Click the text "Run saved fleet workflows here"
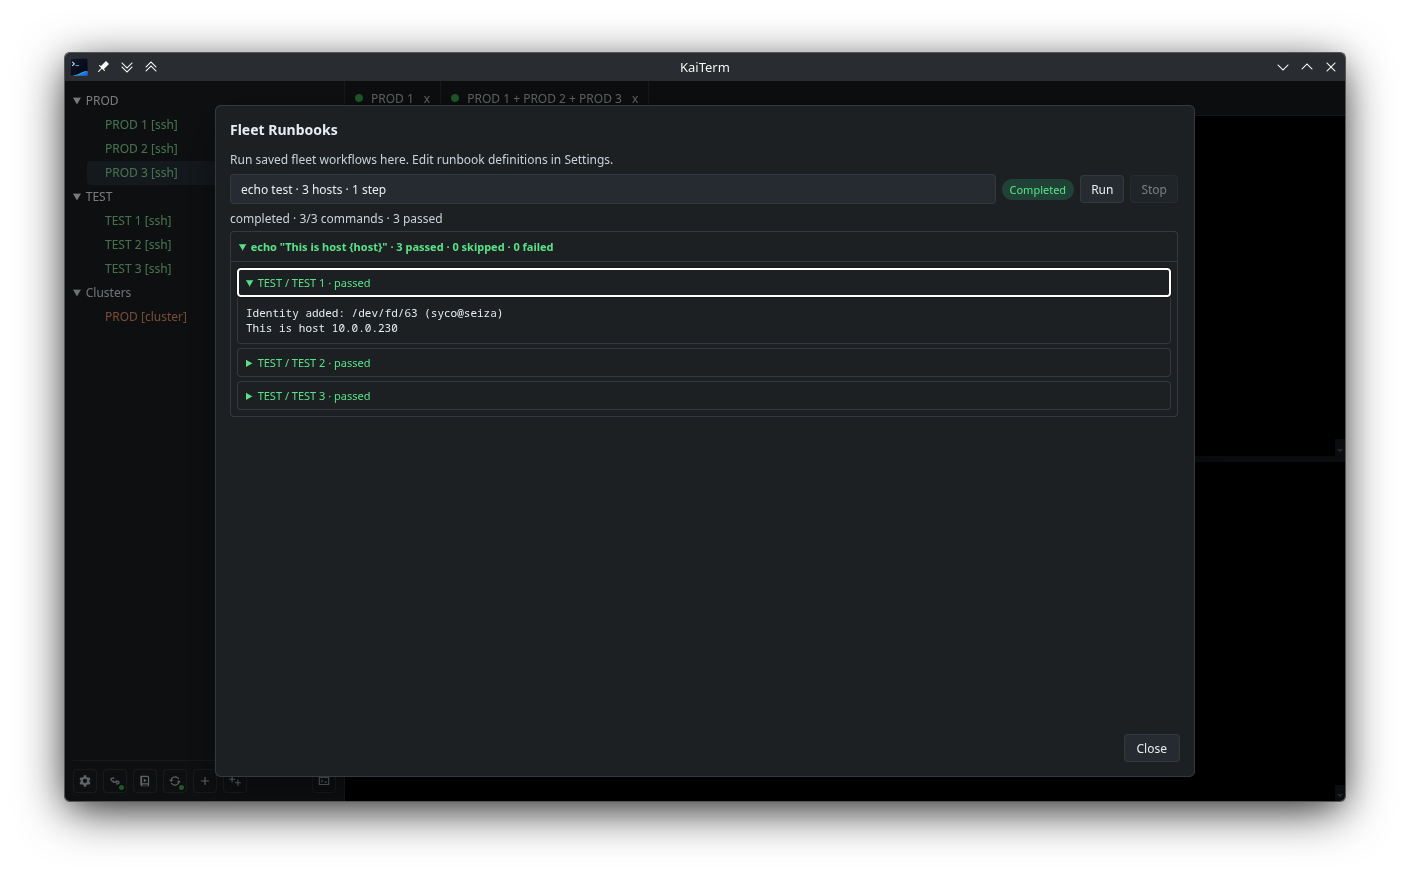 318,160
